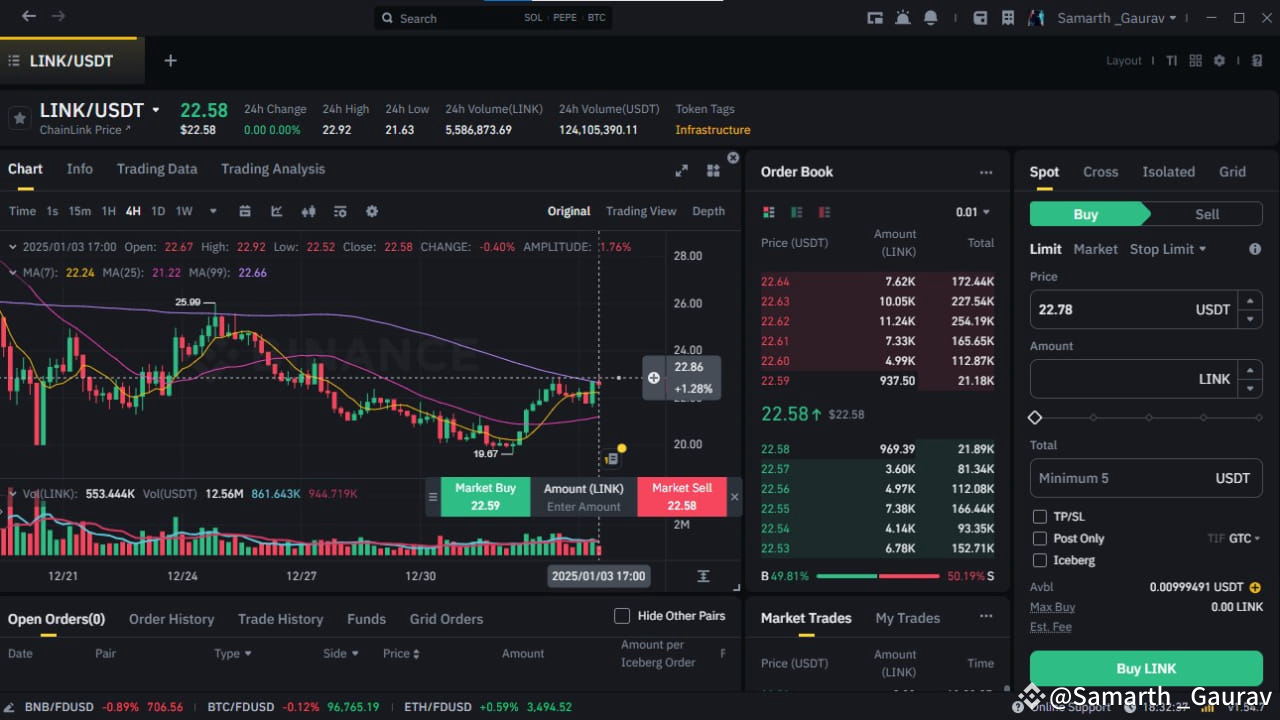
Task: Reset the chart price scale icon
Action: [703, 576]
